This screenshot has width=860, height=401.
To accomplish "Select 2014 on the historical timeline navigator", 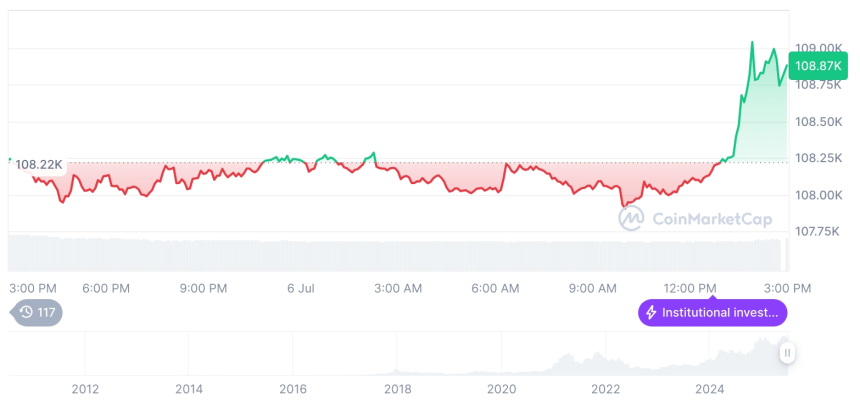I will tap(189, 388).
